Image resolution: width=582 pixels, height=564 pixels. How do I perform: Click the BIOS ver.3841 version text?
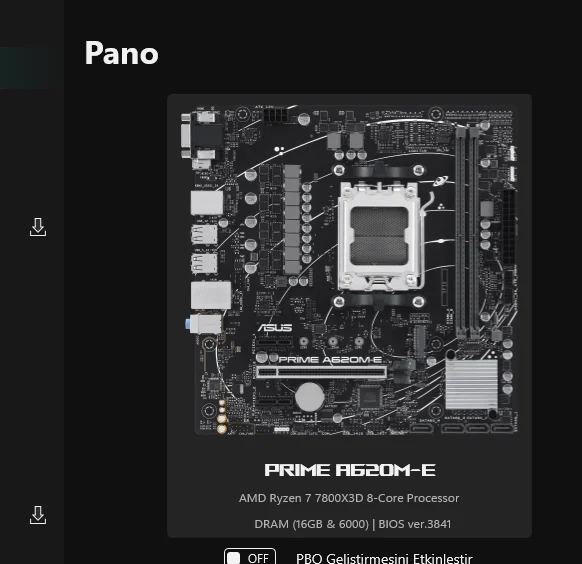[415, 524]
